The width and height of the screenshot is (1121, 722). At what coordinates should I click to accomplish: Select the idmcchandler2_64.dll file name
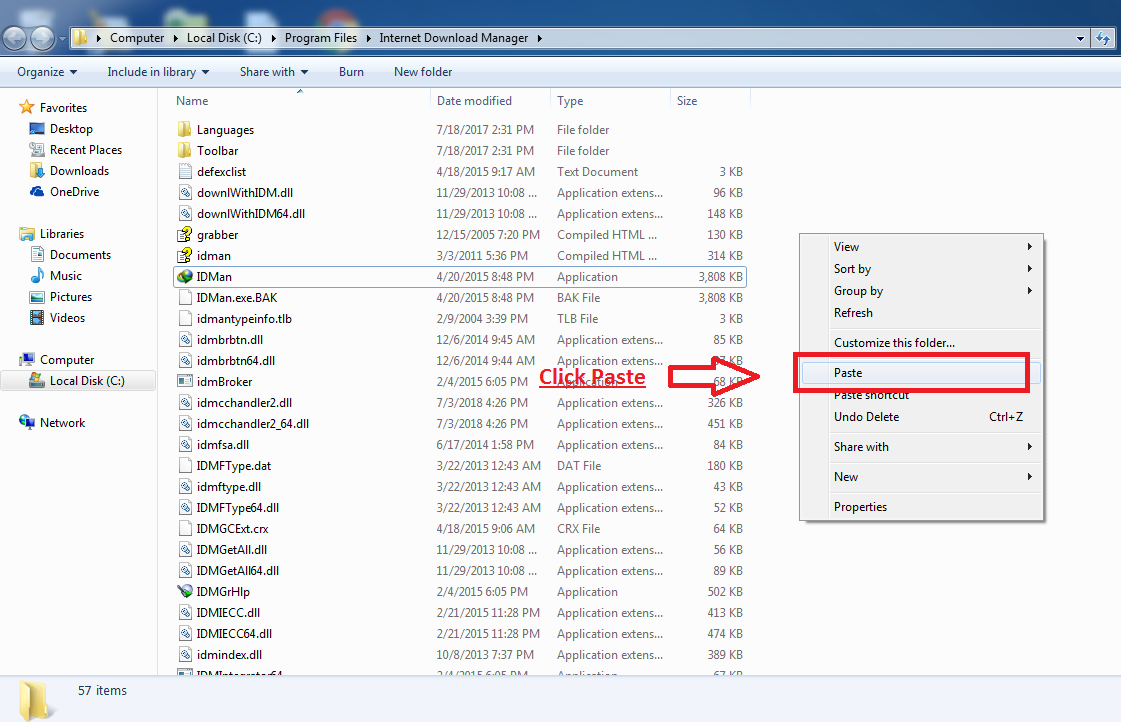(x=252, y=424)
